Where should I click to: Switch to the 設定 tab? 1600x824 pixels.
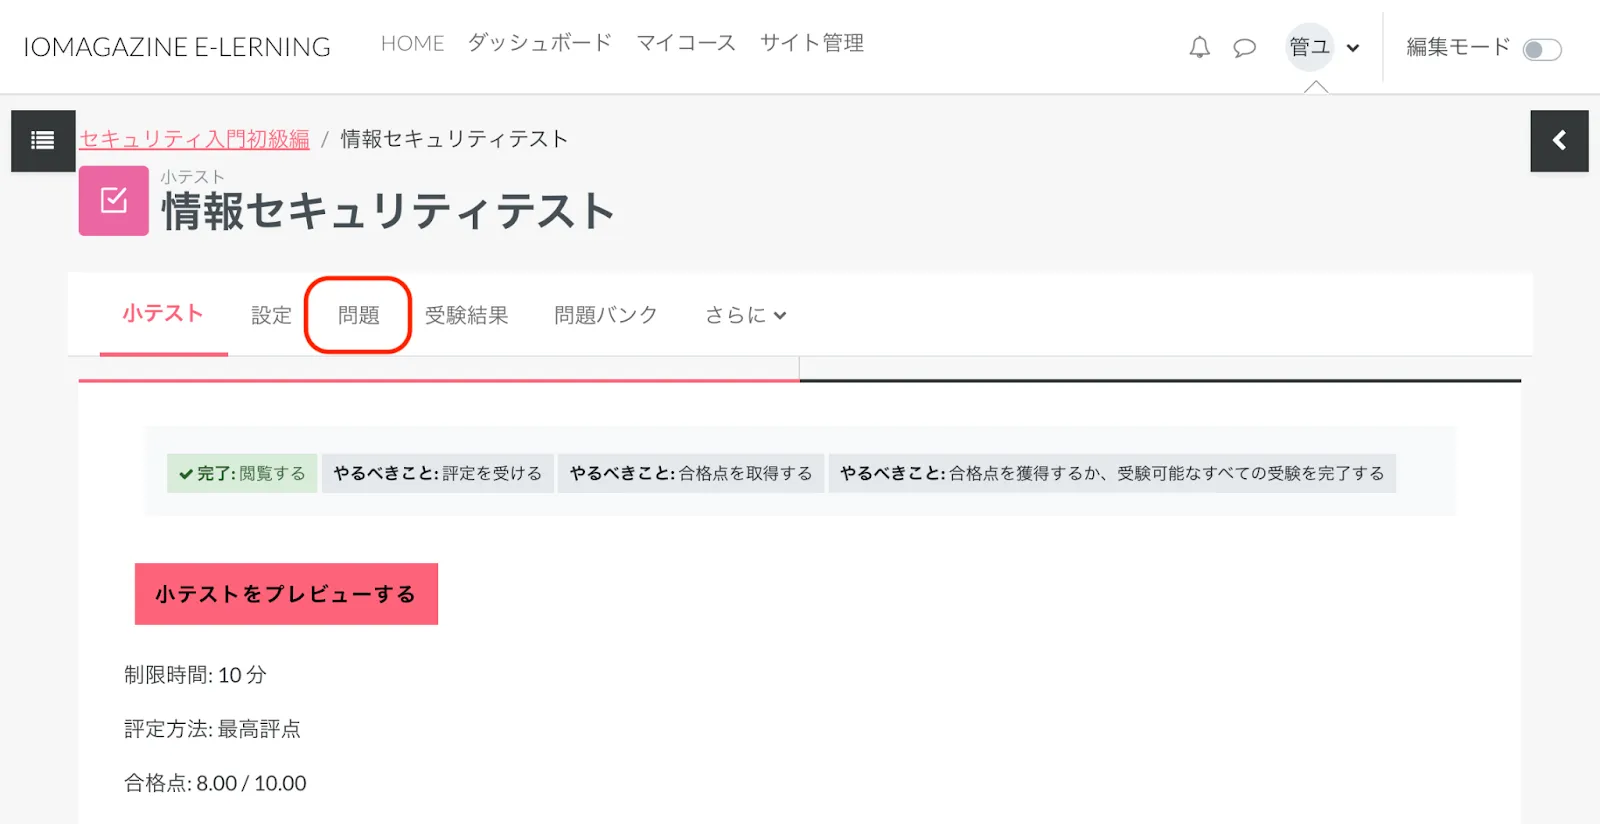coord(271,315)
